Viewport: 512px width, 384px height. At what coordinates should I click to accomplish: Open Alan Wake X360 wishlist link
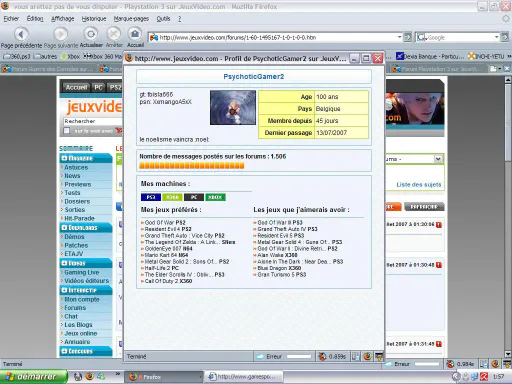pos(277,255)
